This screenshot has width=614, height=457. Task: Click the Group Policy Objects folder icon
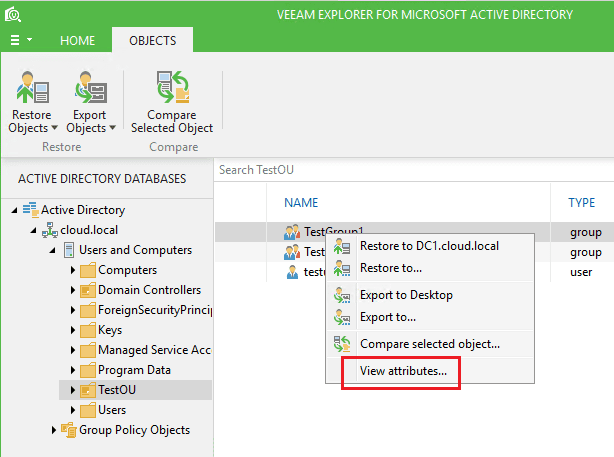[x=69, y=430]
